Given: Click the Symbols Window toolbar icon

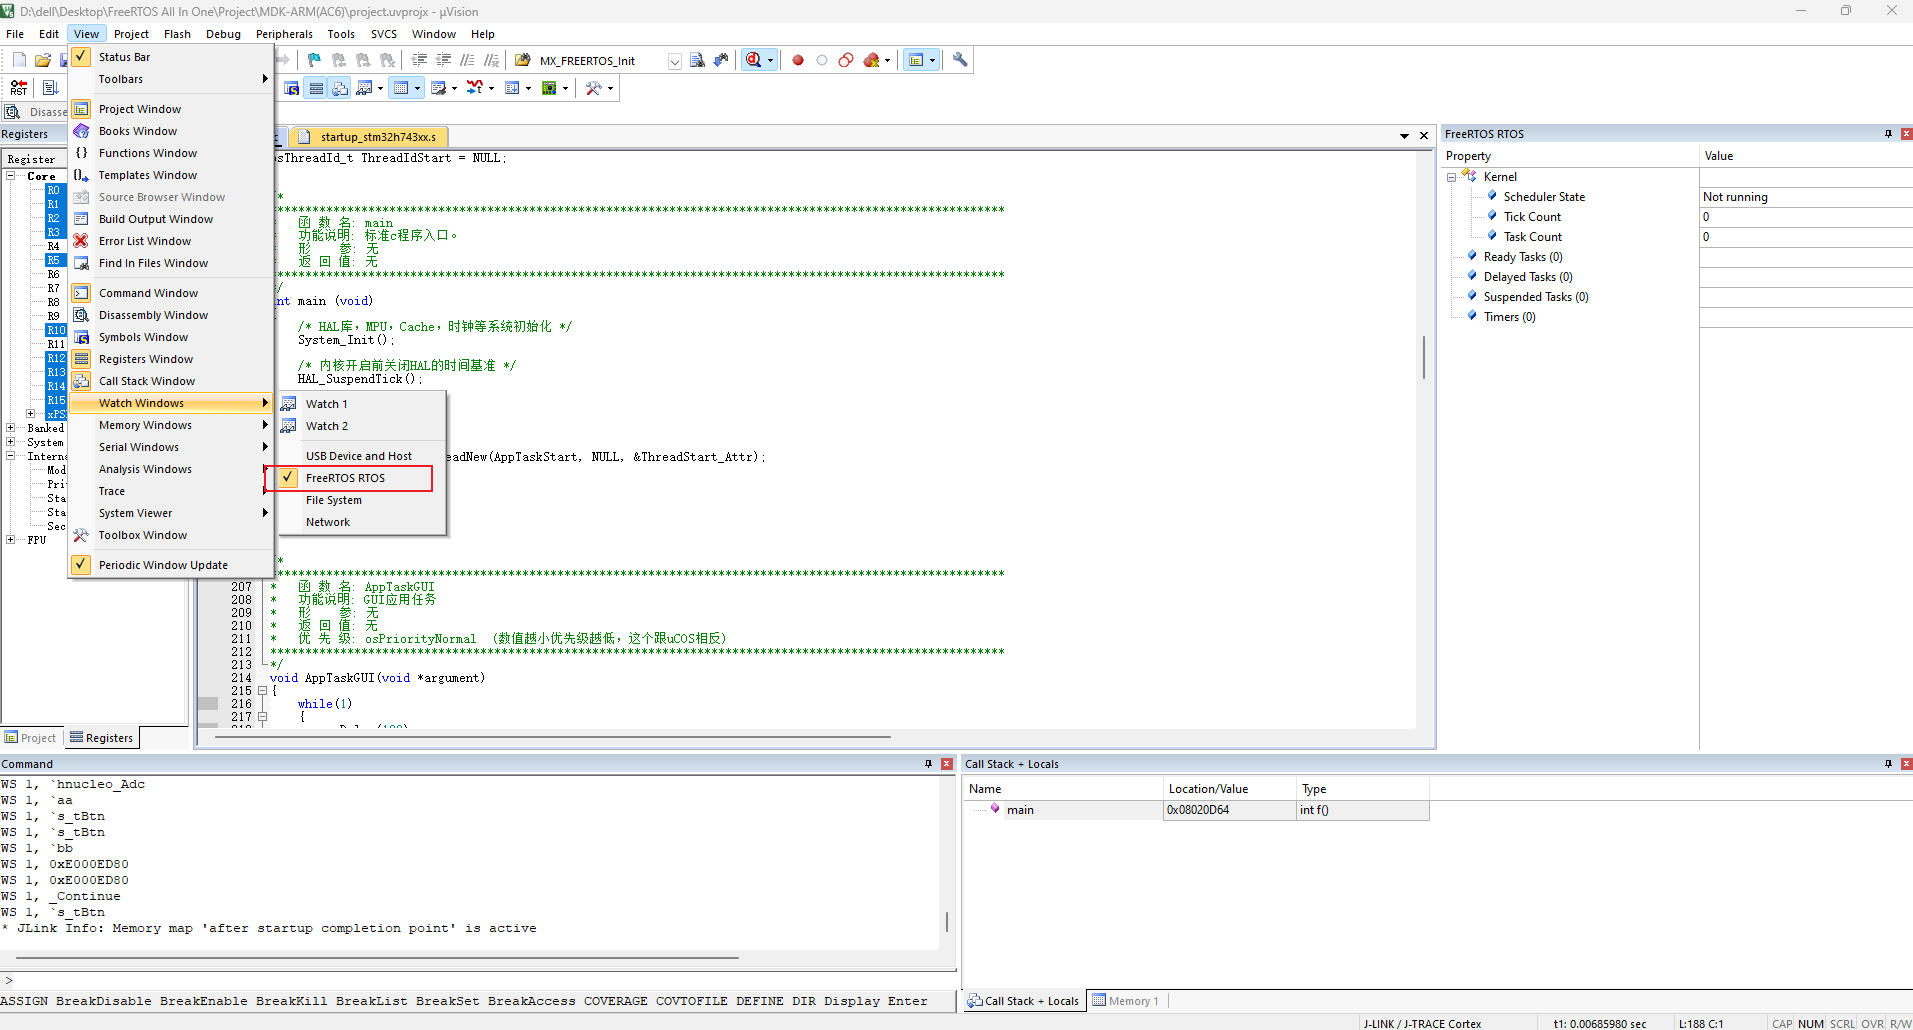Looking at the screenshot, I should tap(292, 88).
